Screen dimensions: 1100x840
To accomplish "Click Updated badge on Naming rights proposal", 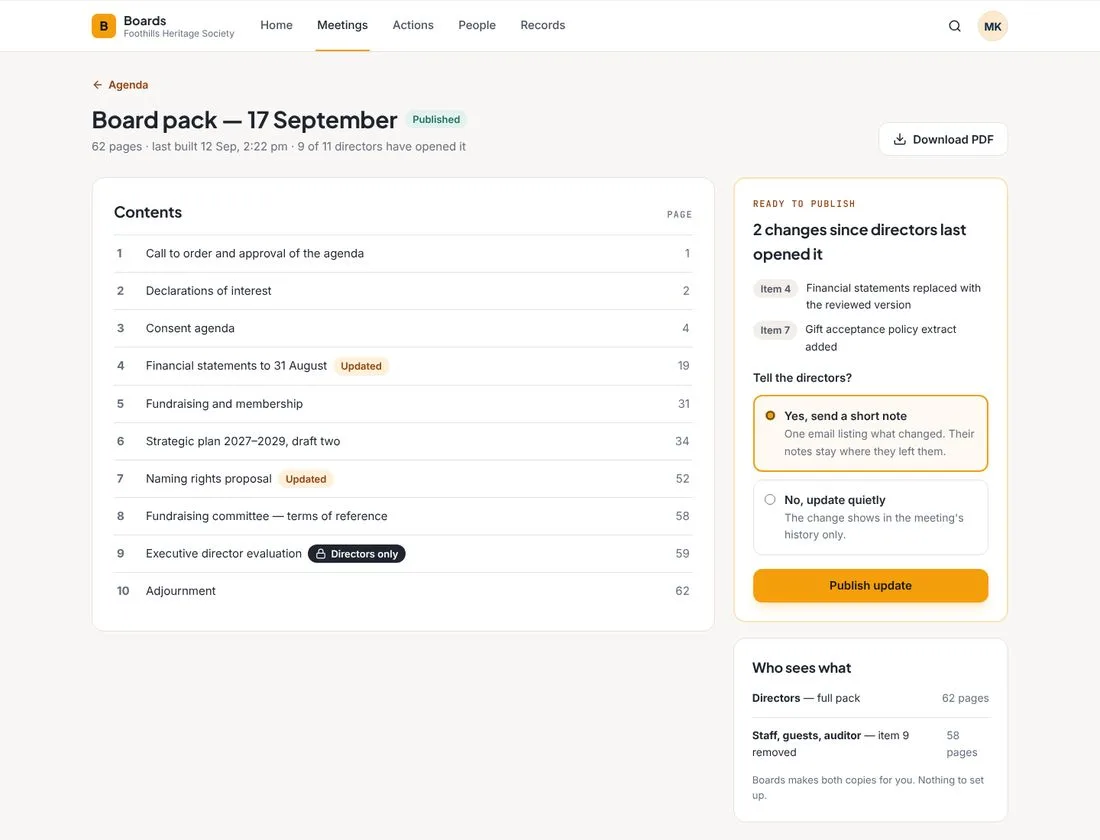I will (x=306, y=479).
